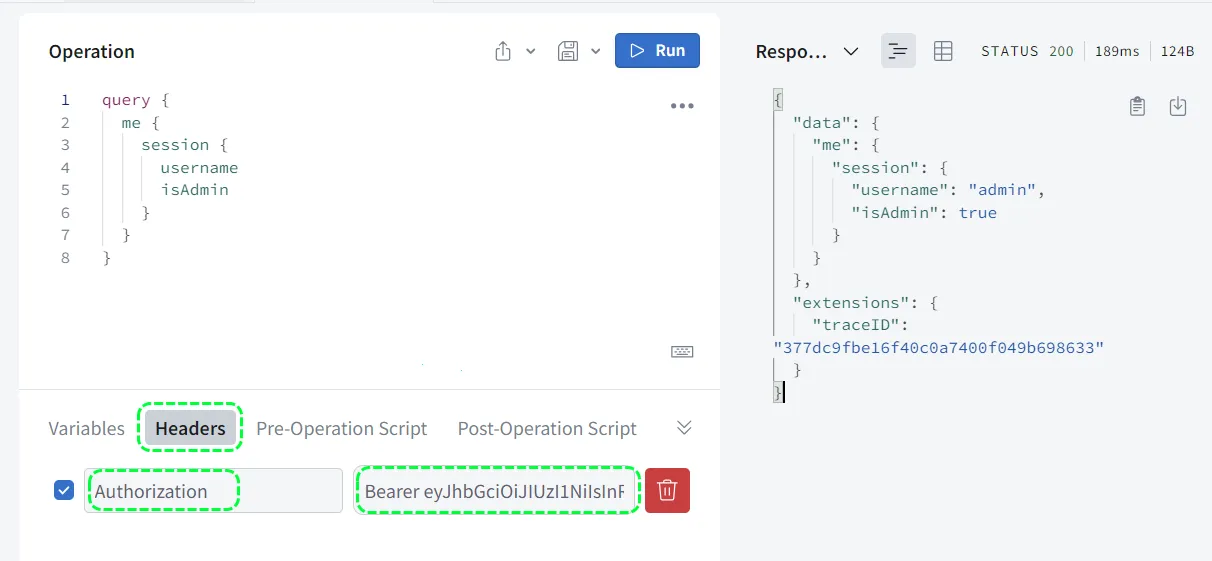The width and height of the screenshot is (1212, 561).
Task: Switch to formatted JSON response view
Action: [898, 51]
